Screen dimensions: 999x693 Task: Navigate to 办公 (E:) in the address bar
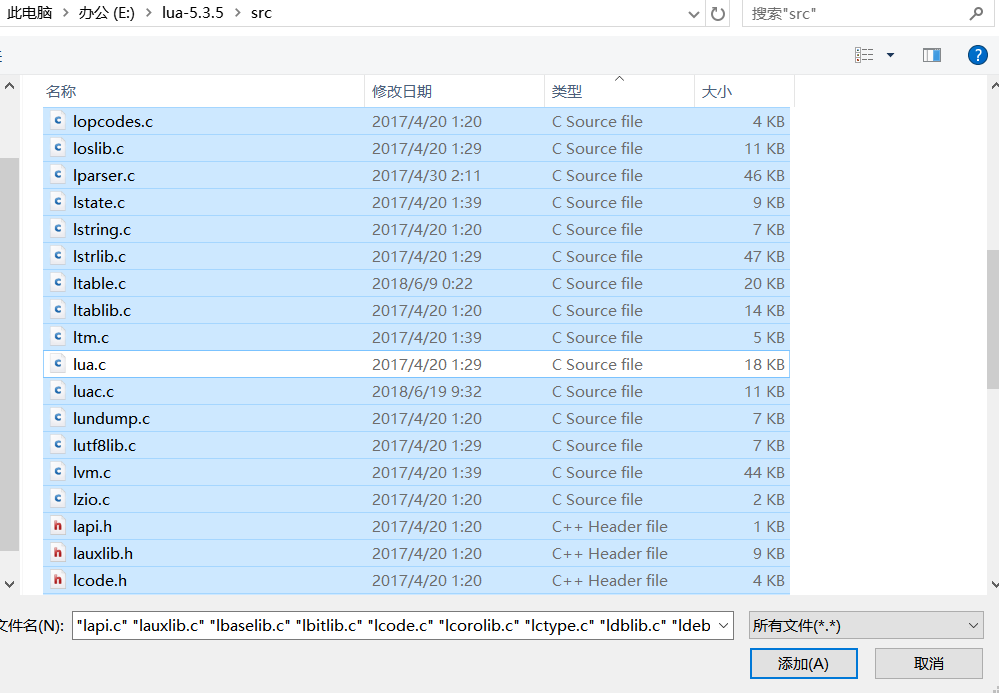(x=107, y=13)
